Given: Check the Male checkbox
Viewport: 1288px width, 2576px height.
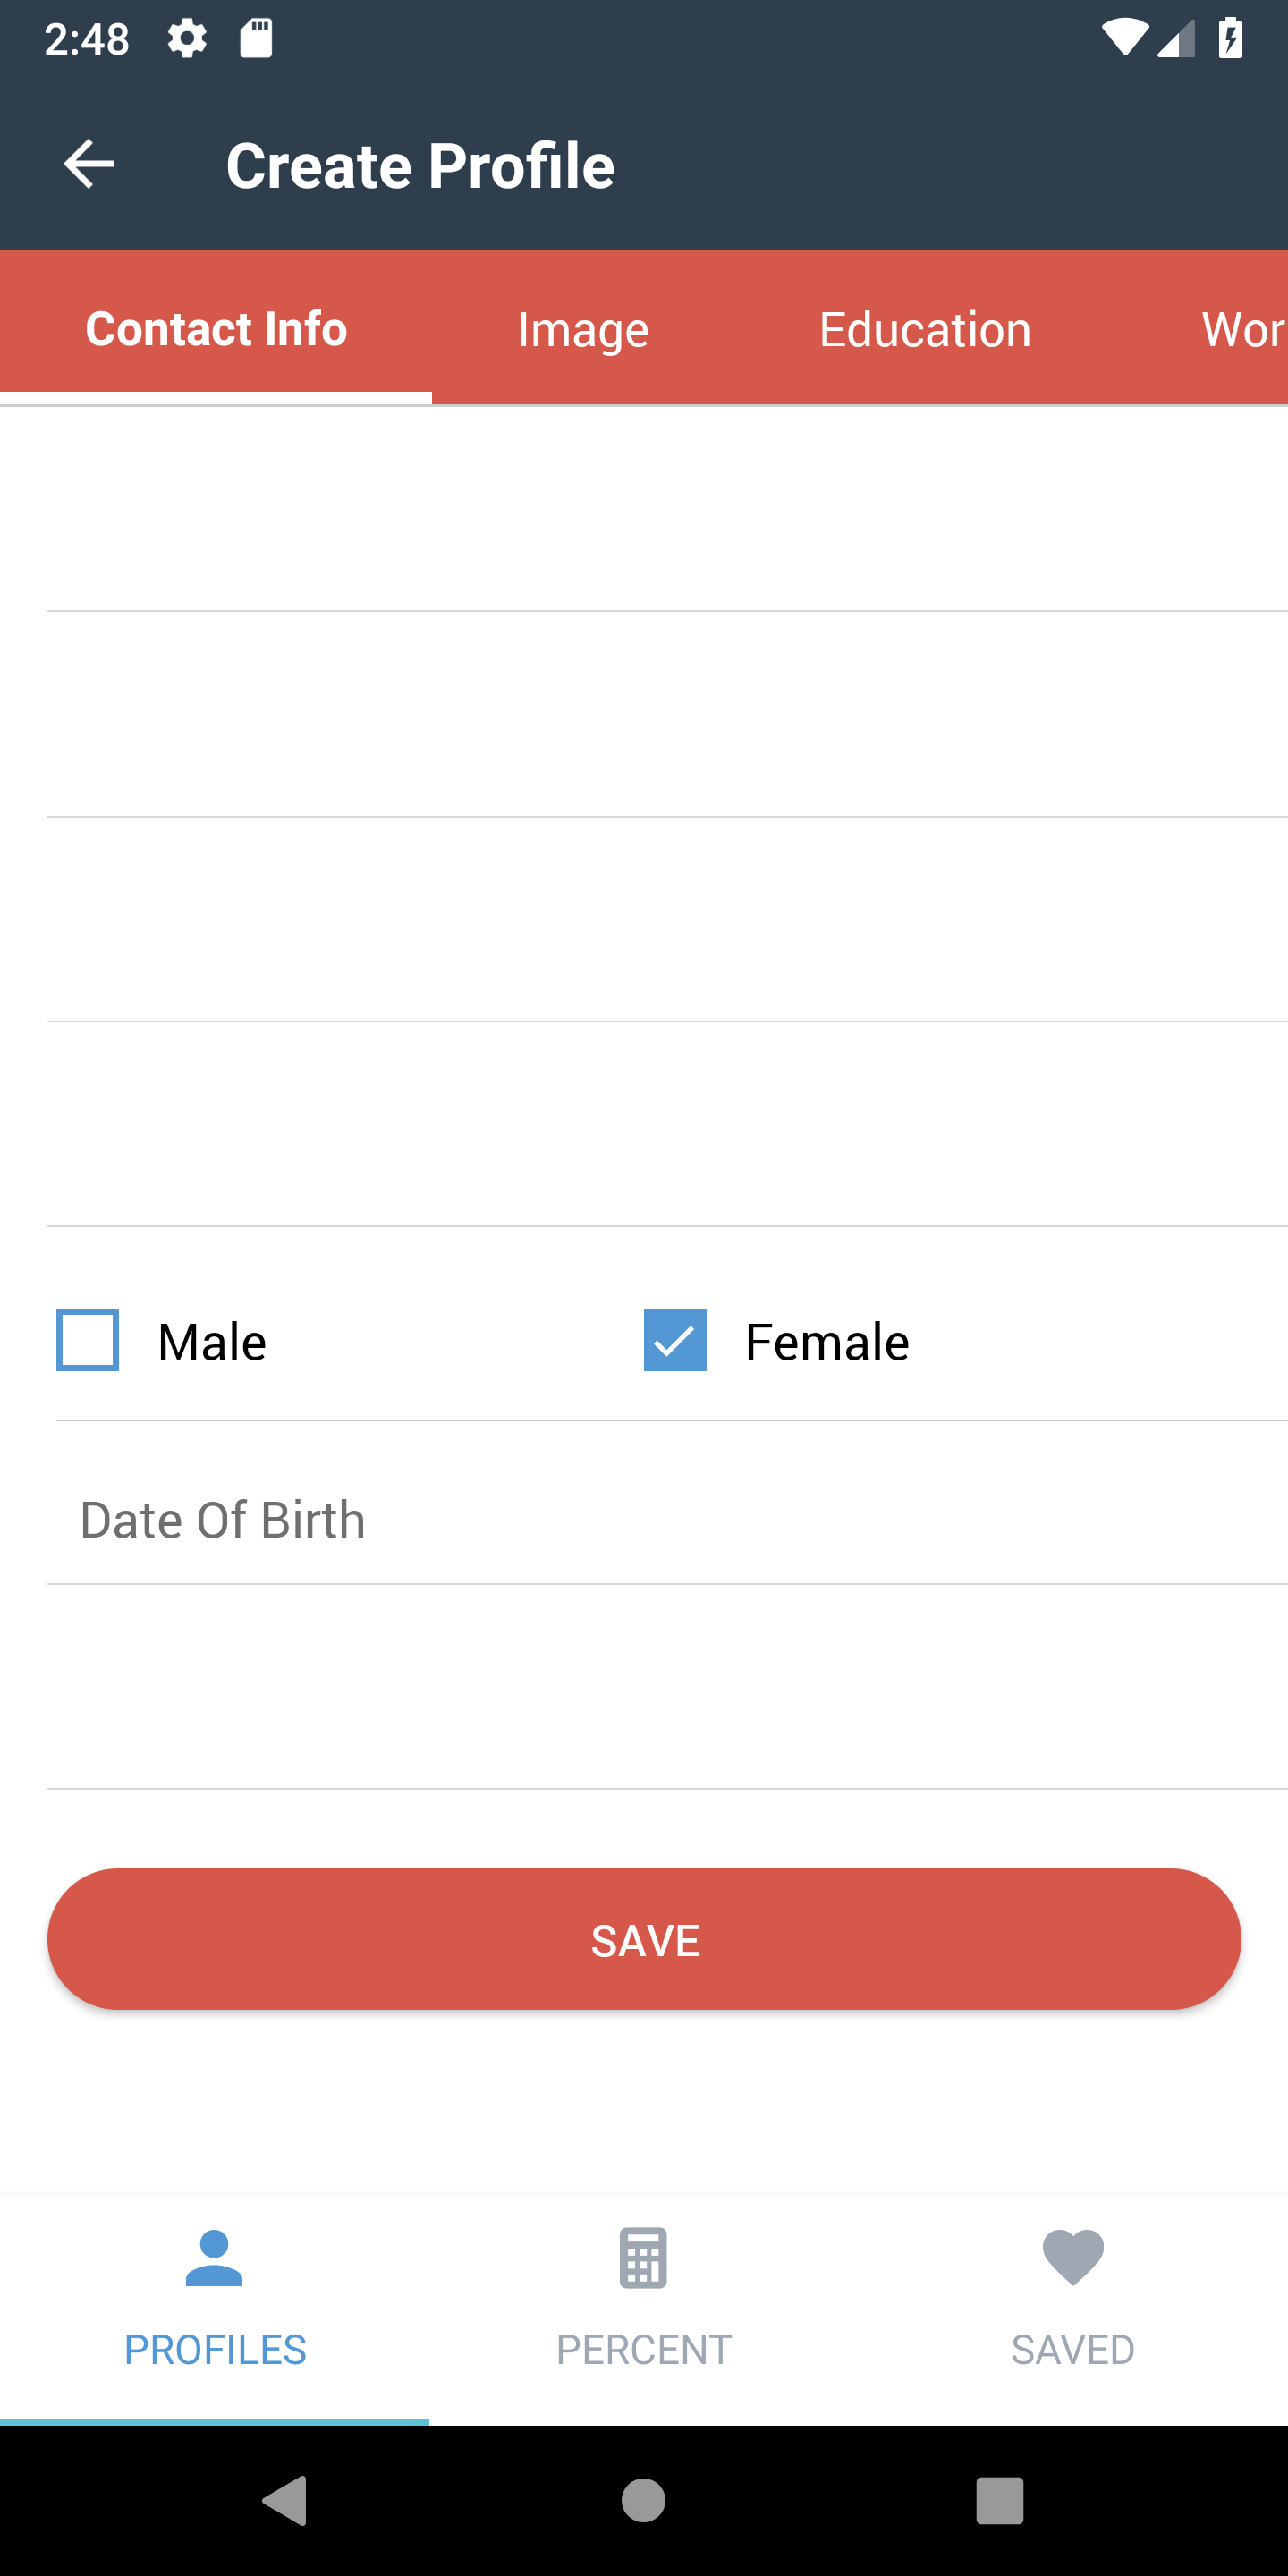Looking at the screenshot, I should (x=86, y=1341).
